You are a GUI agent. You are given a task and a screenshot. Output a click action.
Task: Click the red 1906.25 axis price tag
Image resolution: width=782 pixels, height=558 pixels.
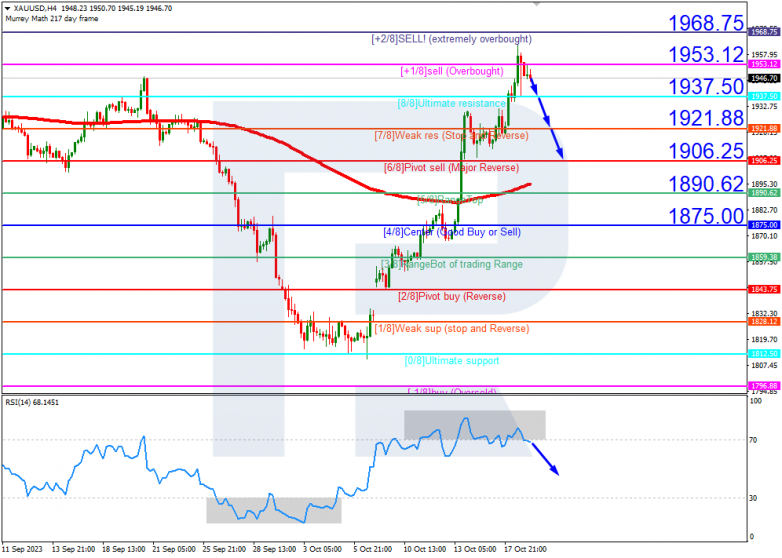(x=764, y=161)
